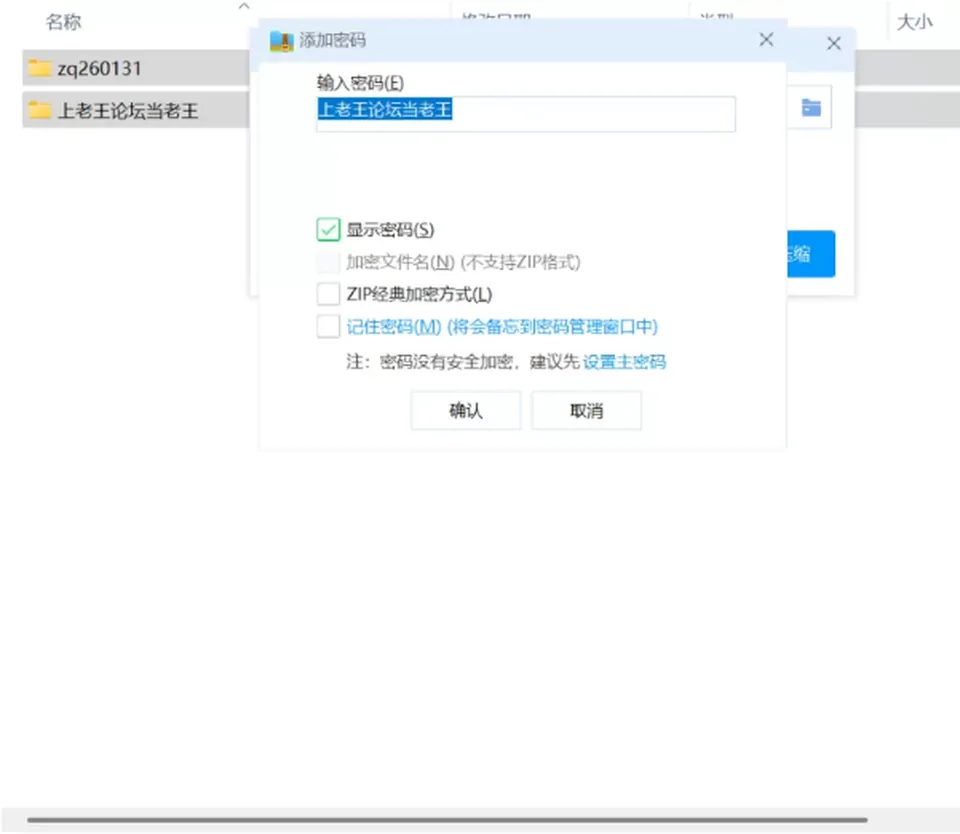960x834 pixels.
Task: Select the zq260131 folder name text
Action: (x=100, y=68)
